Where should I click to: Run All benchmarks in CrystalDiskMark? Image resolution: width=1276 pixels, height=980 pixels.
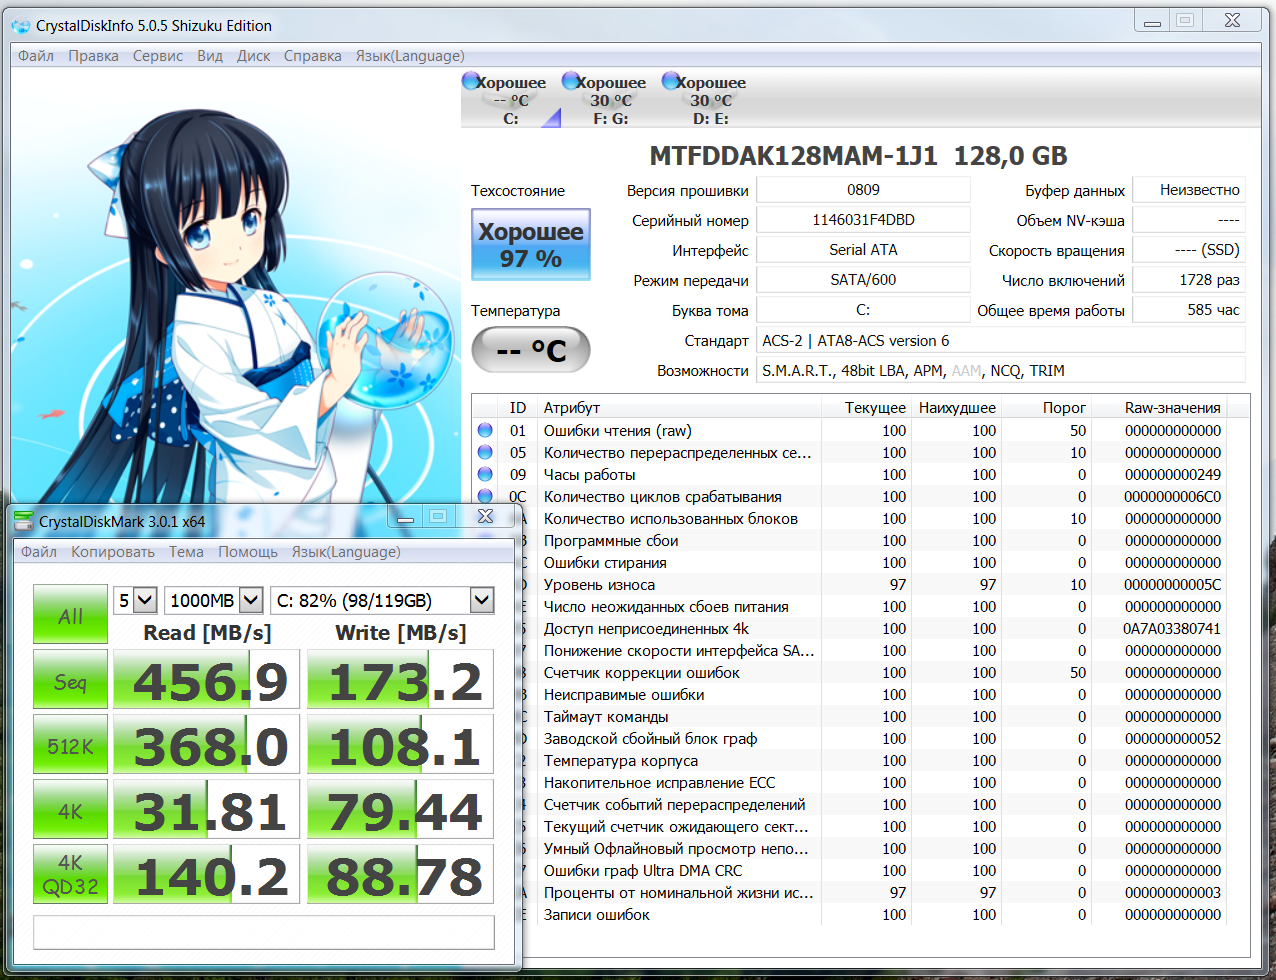(70, 614)
